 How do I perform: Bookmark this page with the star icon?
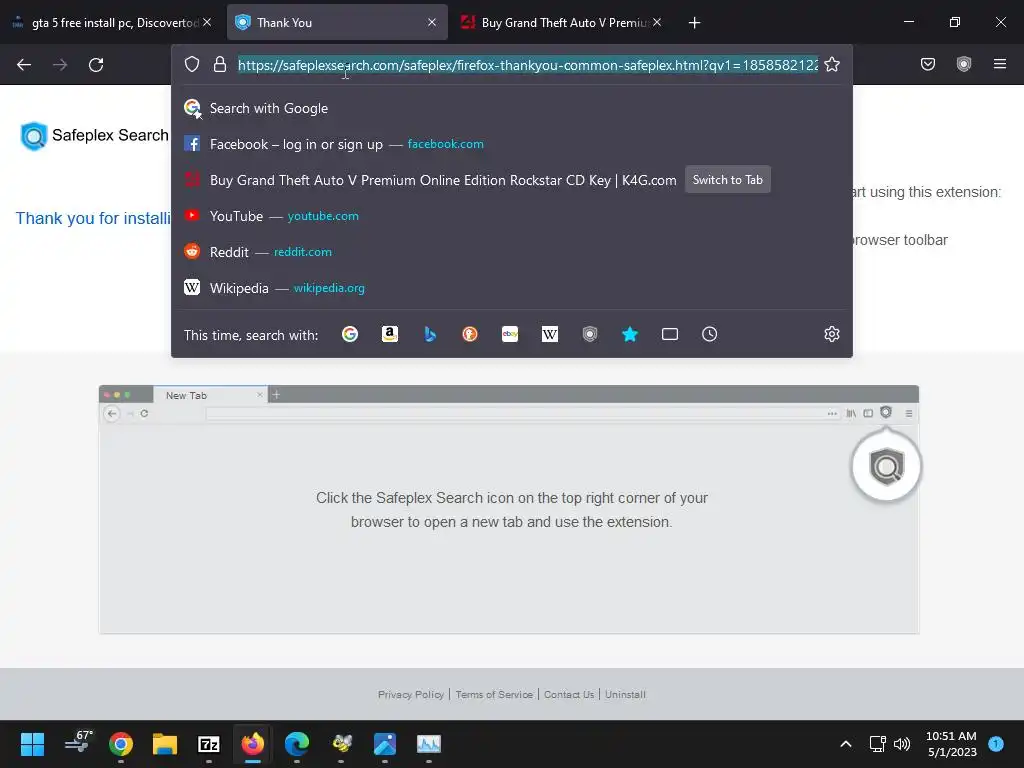click(x=831, y=64)
